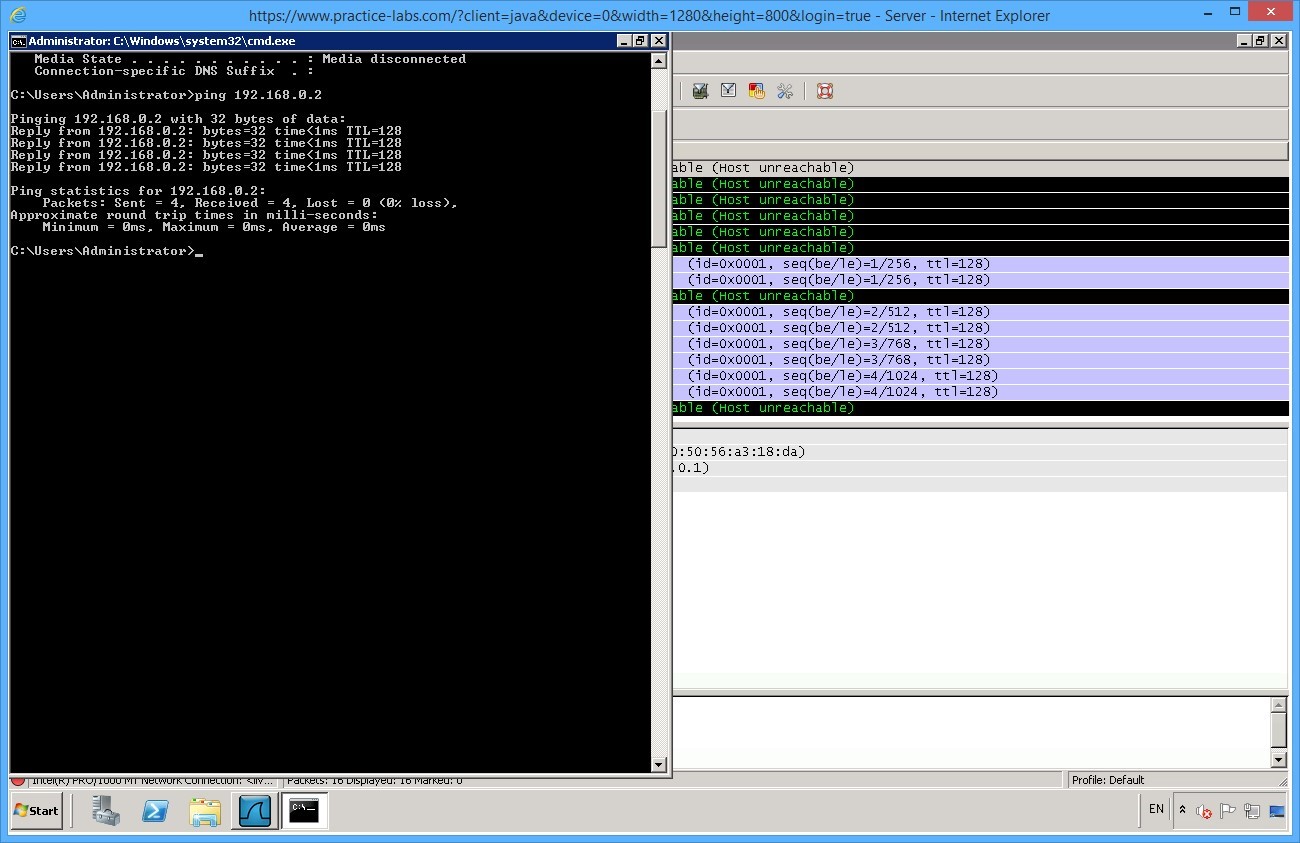Image resolution: width=1300 pixels, height=843 pixels.
Task: Switch keyboard layout via the EN indicator
Action: 1155,810
